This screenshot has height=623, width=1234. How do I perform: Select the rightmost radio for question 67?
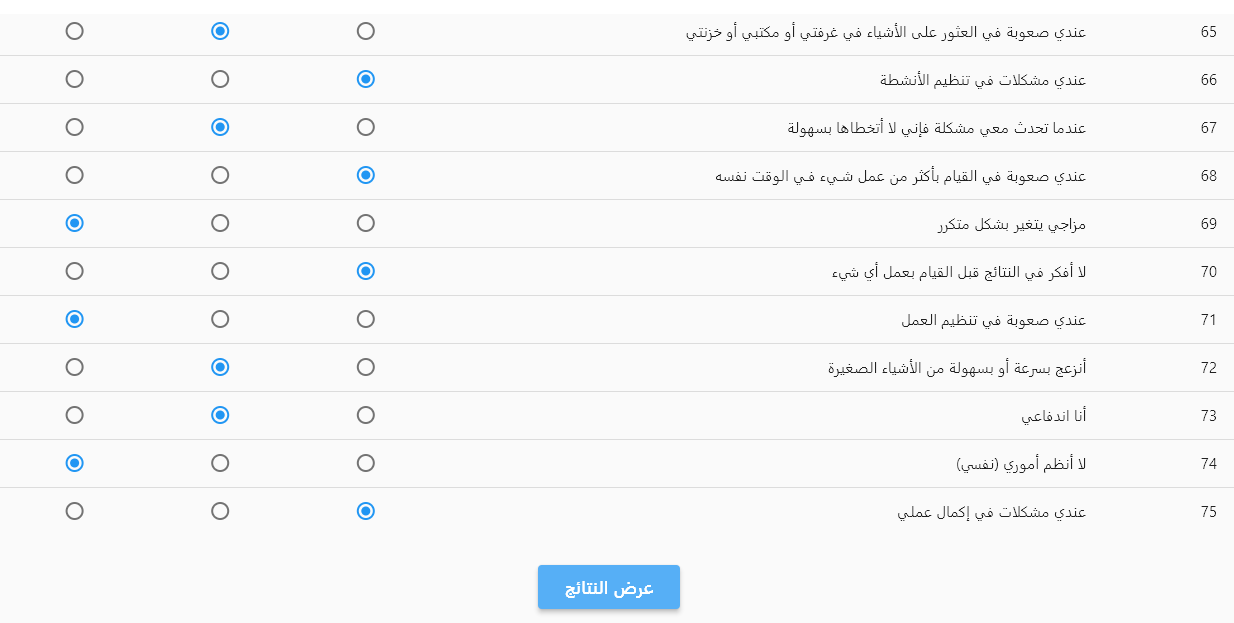click(x=366, y=127)
